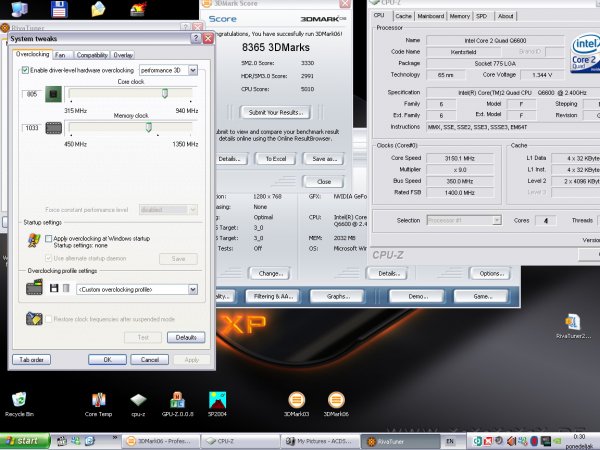
Task: Open 3DMark06 desktop shortcut
Action: click(x=336, y=404)
